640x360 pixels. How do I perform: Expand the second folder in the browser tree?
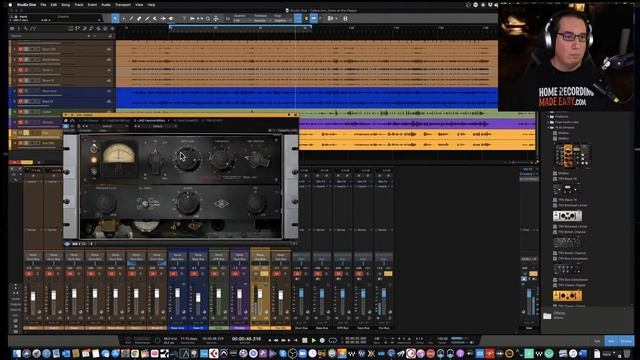548,122
